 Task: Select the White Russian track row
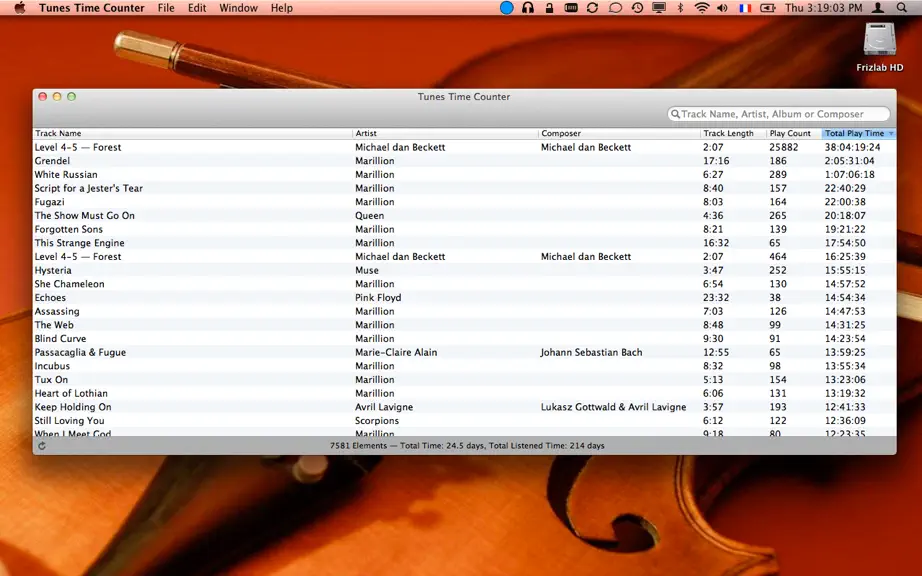pyautogui.click(x=465, y=175)
